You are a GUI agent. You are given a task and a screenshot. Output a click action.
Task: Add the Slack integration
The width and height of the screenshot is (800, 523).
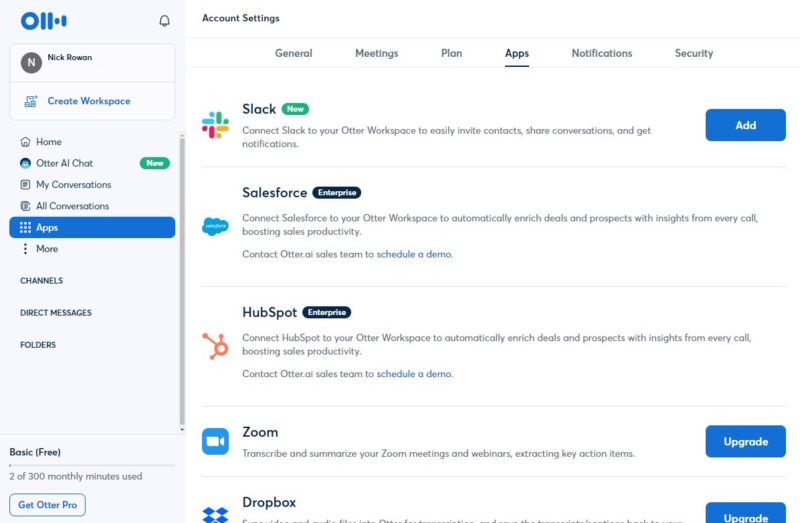[x=745, y=125]
